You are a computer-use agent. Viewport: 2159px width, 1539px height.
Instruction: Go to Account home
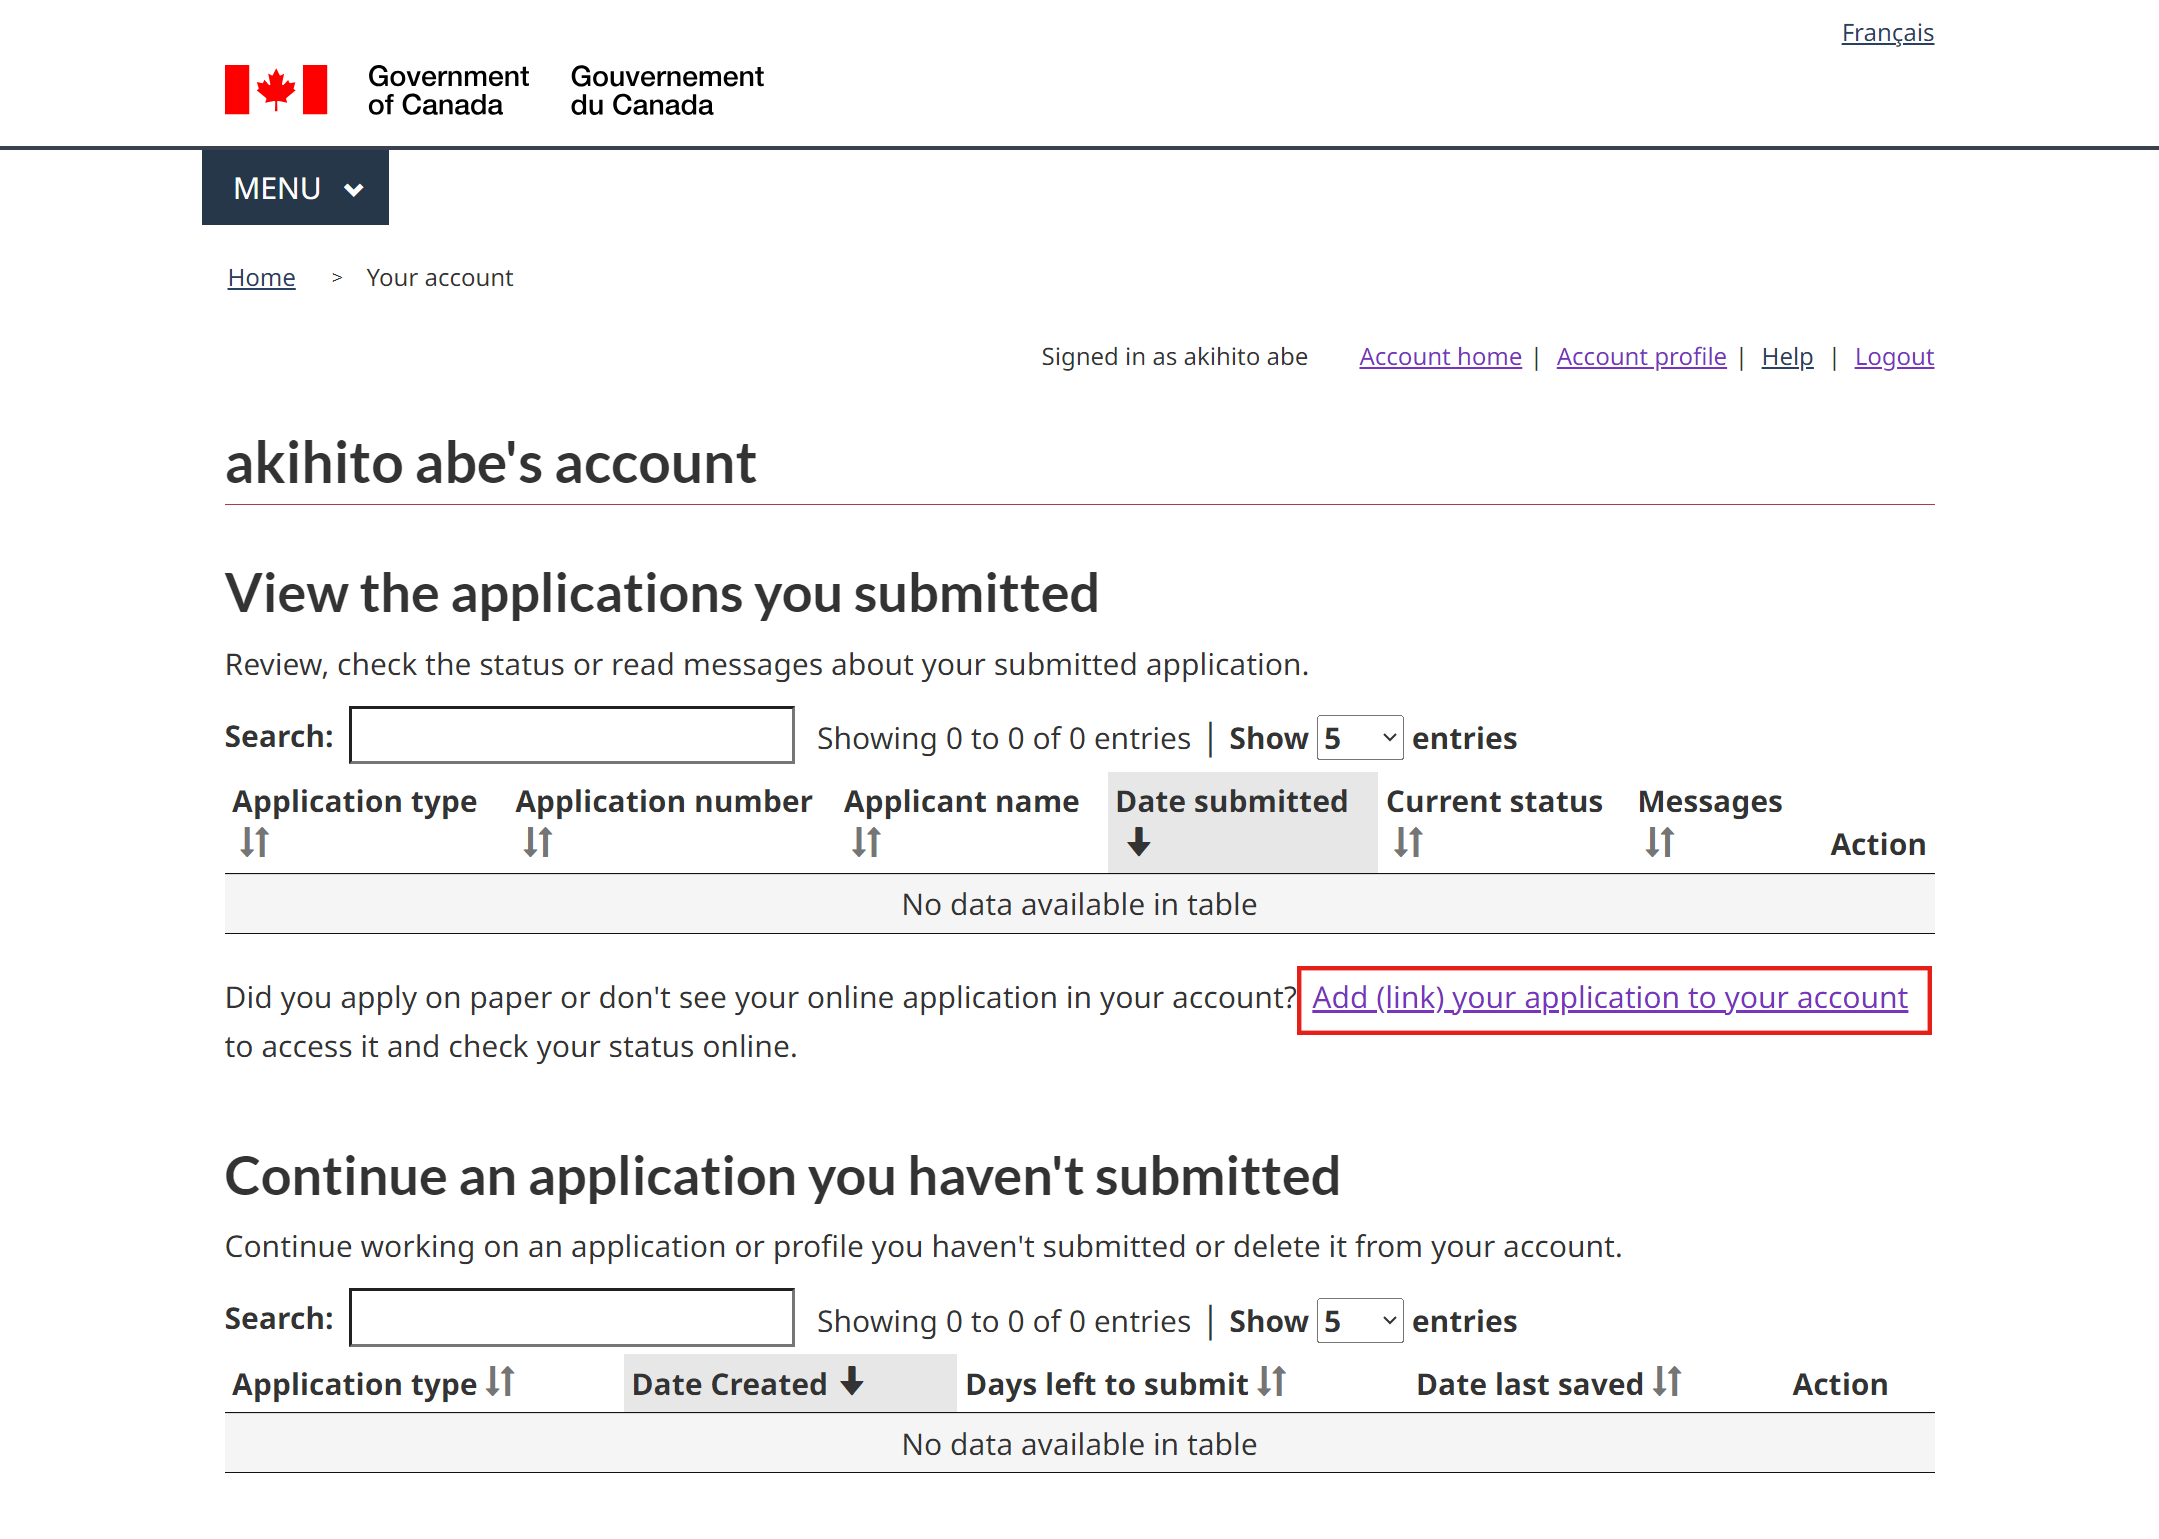pos(1440,357)
